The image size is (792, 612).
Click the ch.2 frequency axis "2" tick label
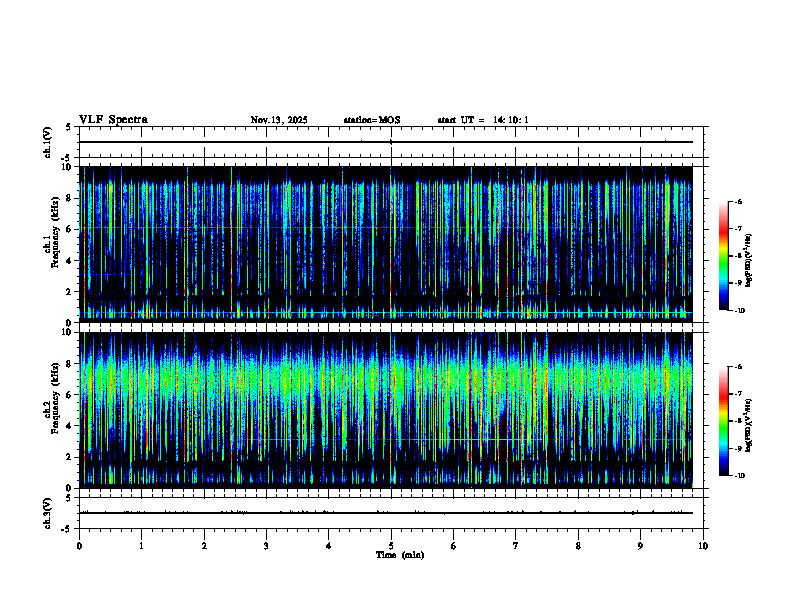tap(70, 457)
